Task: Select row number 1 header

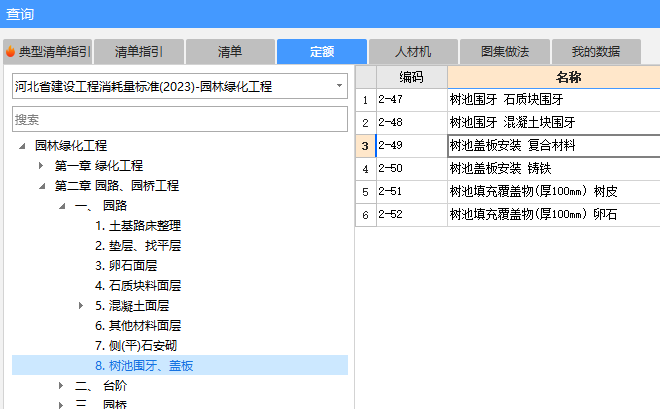Action: 365,100
